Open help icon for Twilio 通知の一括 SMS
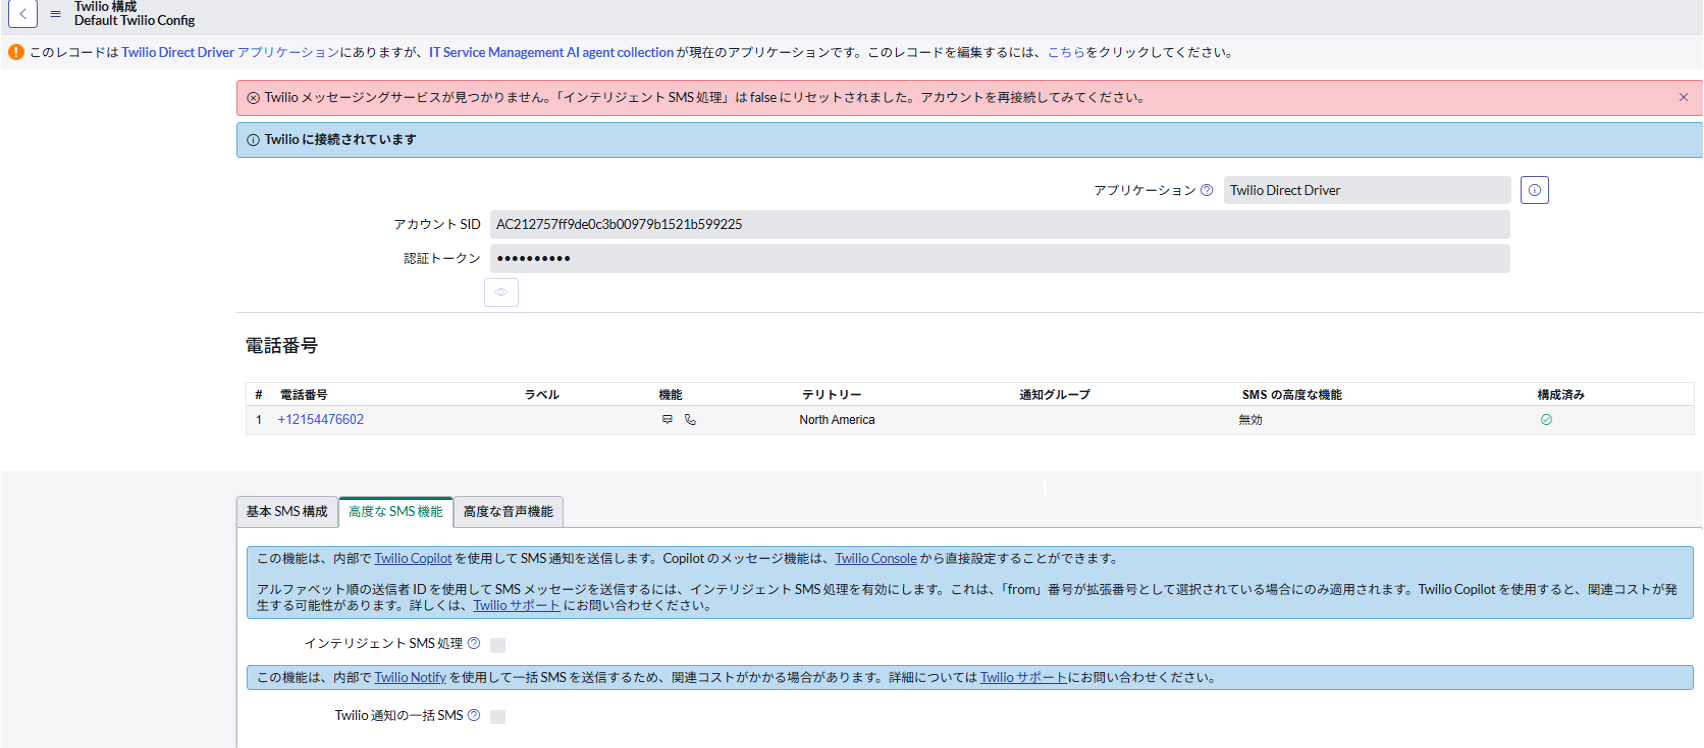Viewport: 1704px width, 748px height. pos(474,715)
